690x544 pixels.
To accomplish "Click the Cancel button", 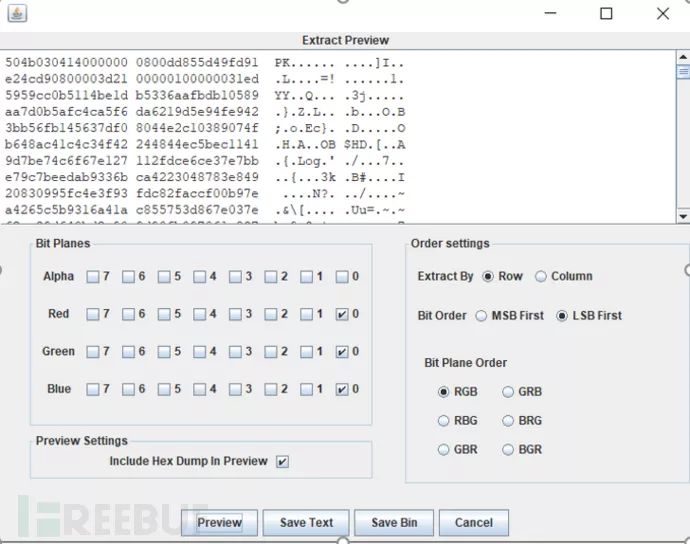I will click(x=474, y=522).
